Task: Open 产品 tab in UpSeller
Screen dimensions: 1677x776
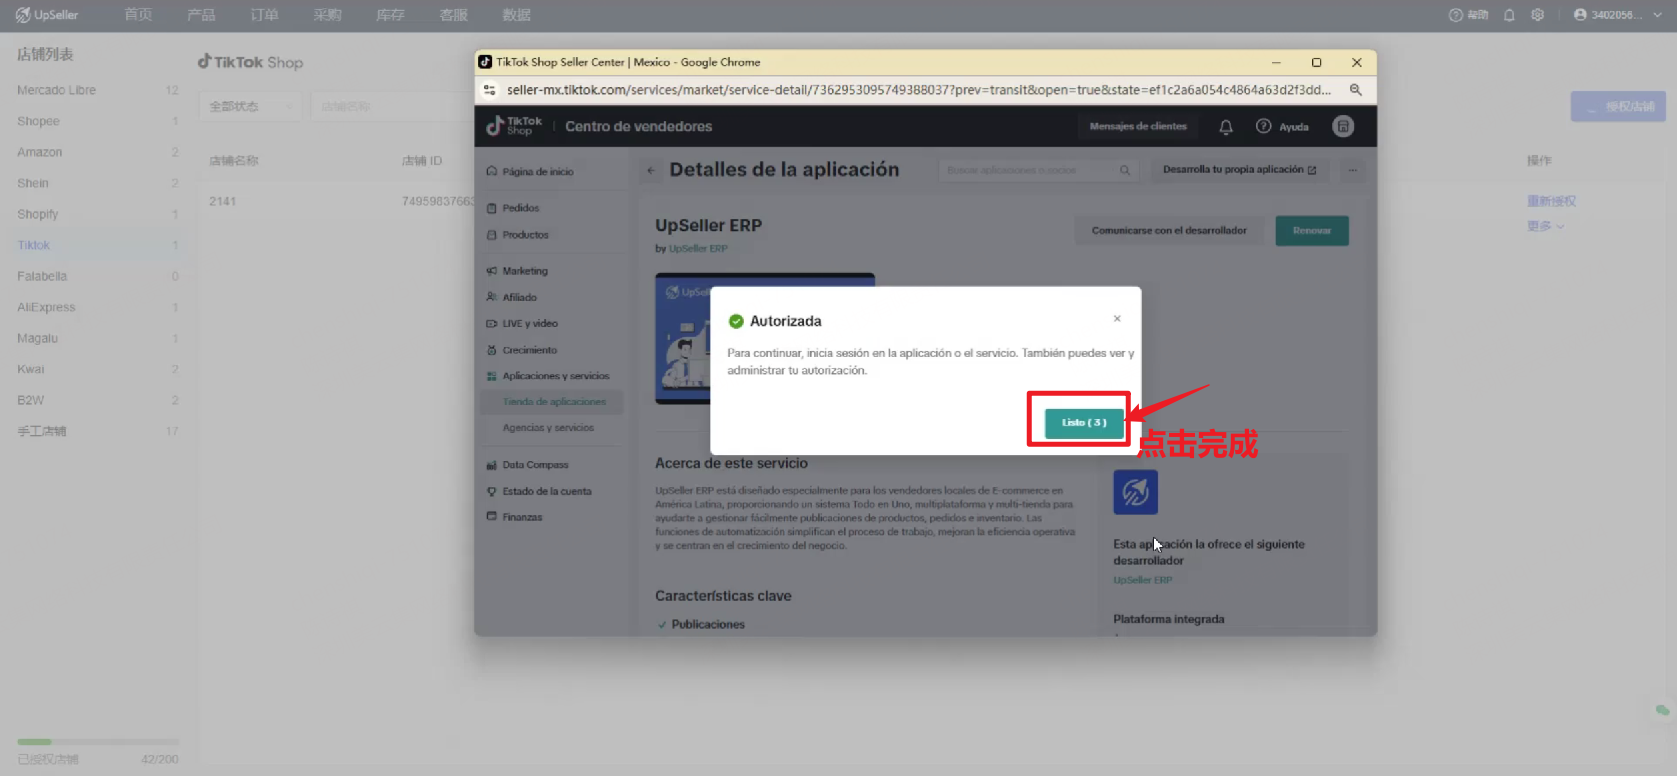Action: 201,15
